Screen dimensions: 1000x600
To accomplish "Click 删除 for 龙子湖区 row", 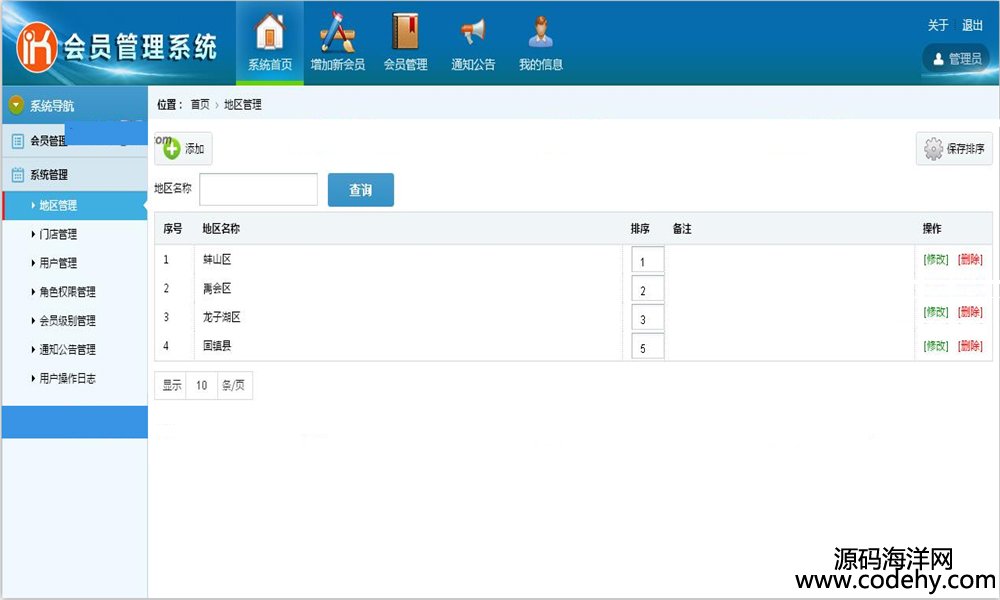I will click(x=970, y=311).
